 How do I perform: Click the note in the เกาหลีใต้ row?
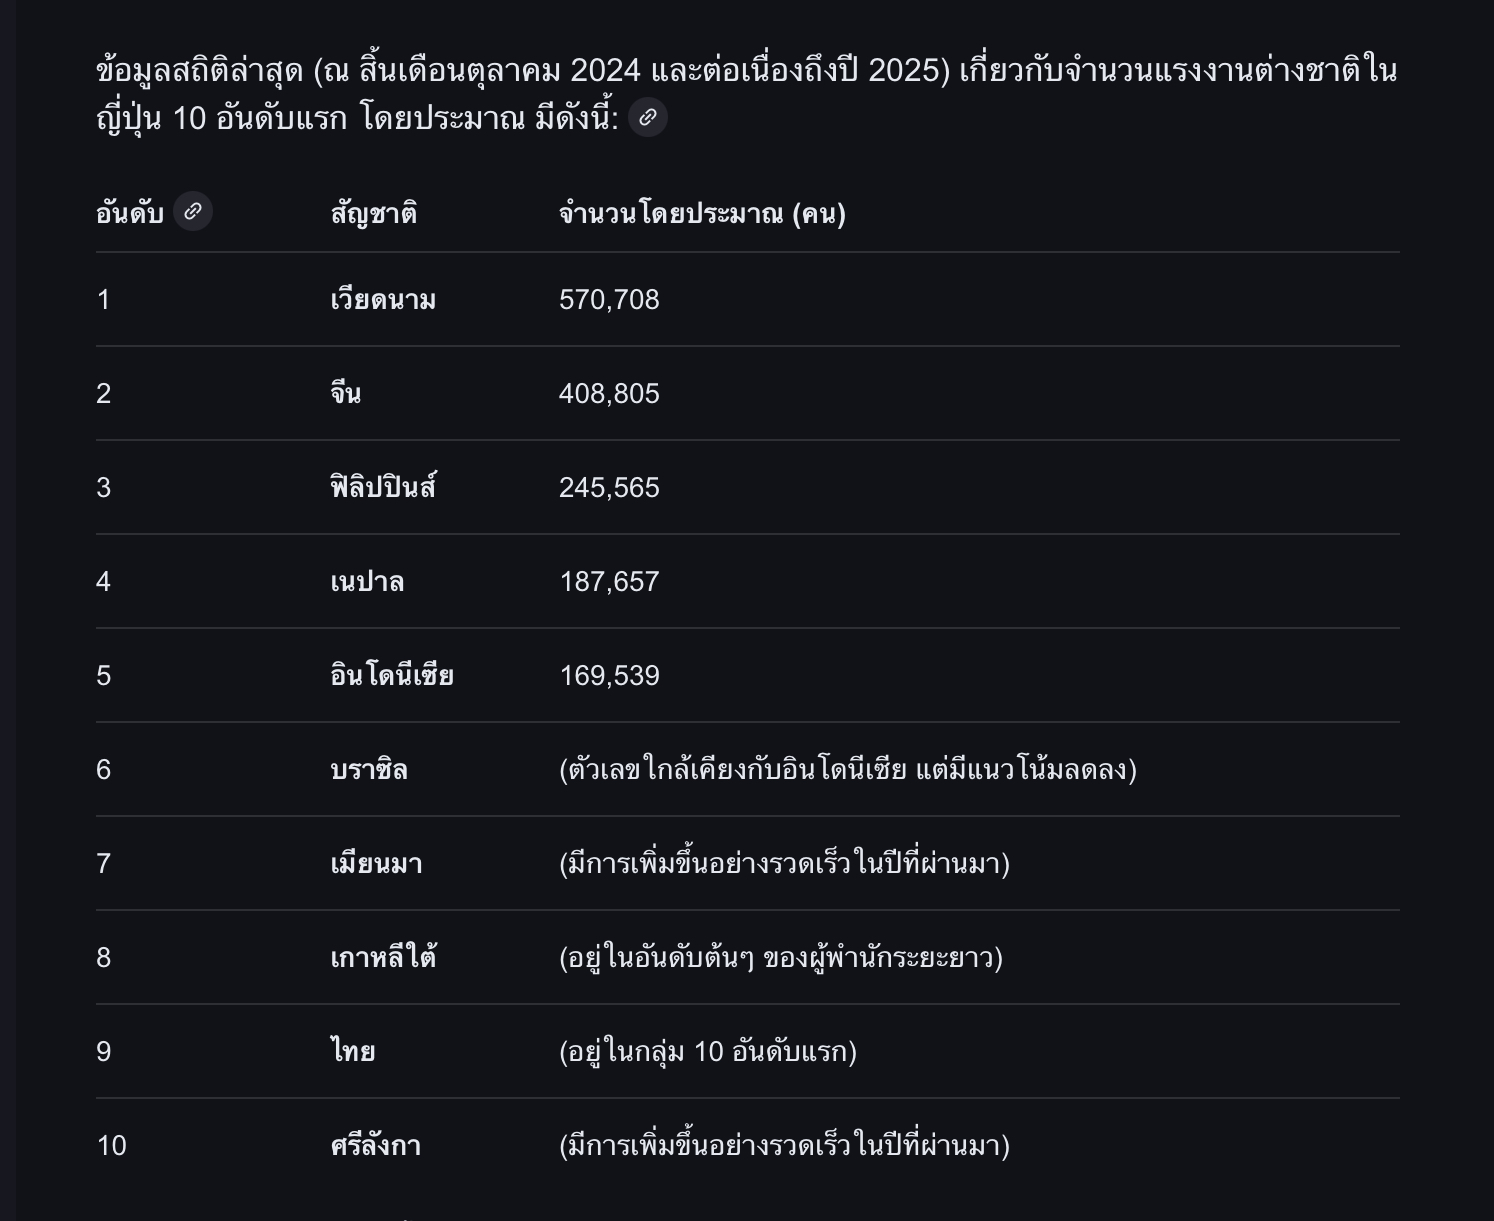(x=780, y=958)
